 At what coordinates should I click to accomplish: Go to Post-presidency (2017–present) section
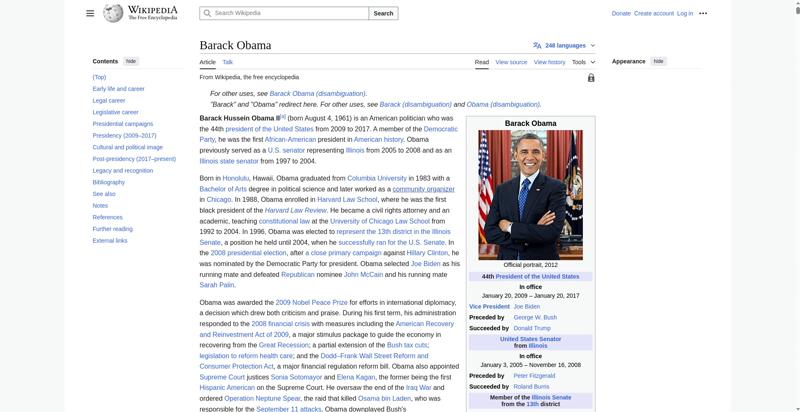point(134,159)
